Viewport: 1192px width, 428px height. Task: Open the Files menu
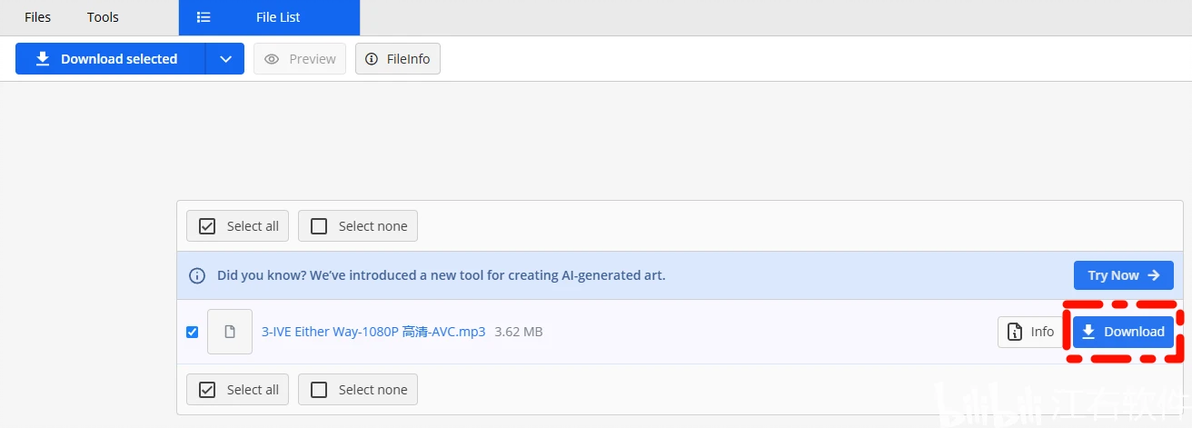[37, 17]
